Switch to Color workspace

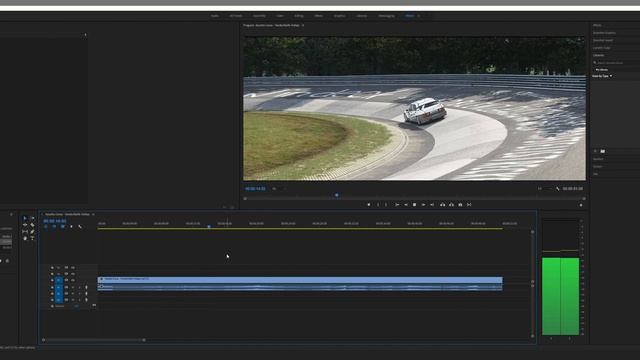click(x=280, y=16)
